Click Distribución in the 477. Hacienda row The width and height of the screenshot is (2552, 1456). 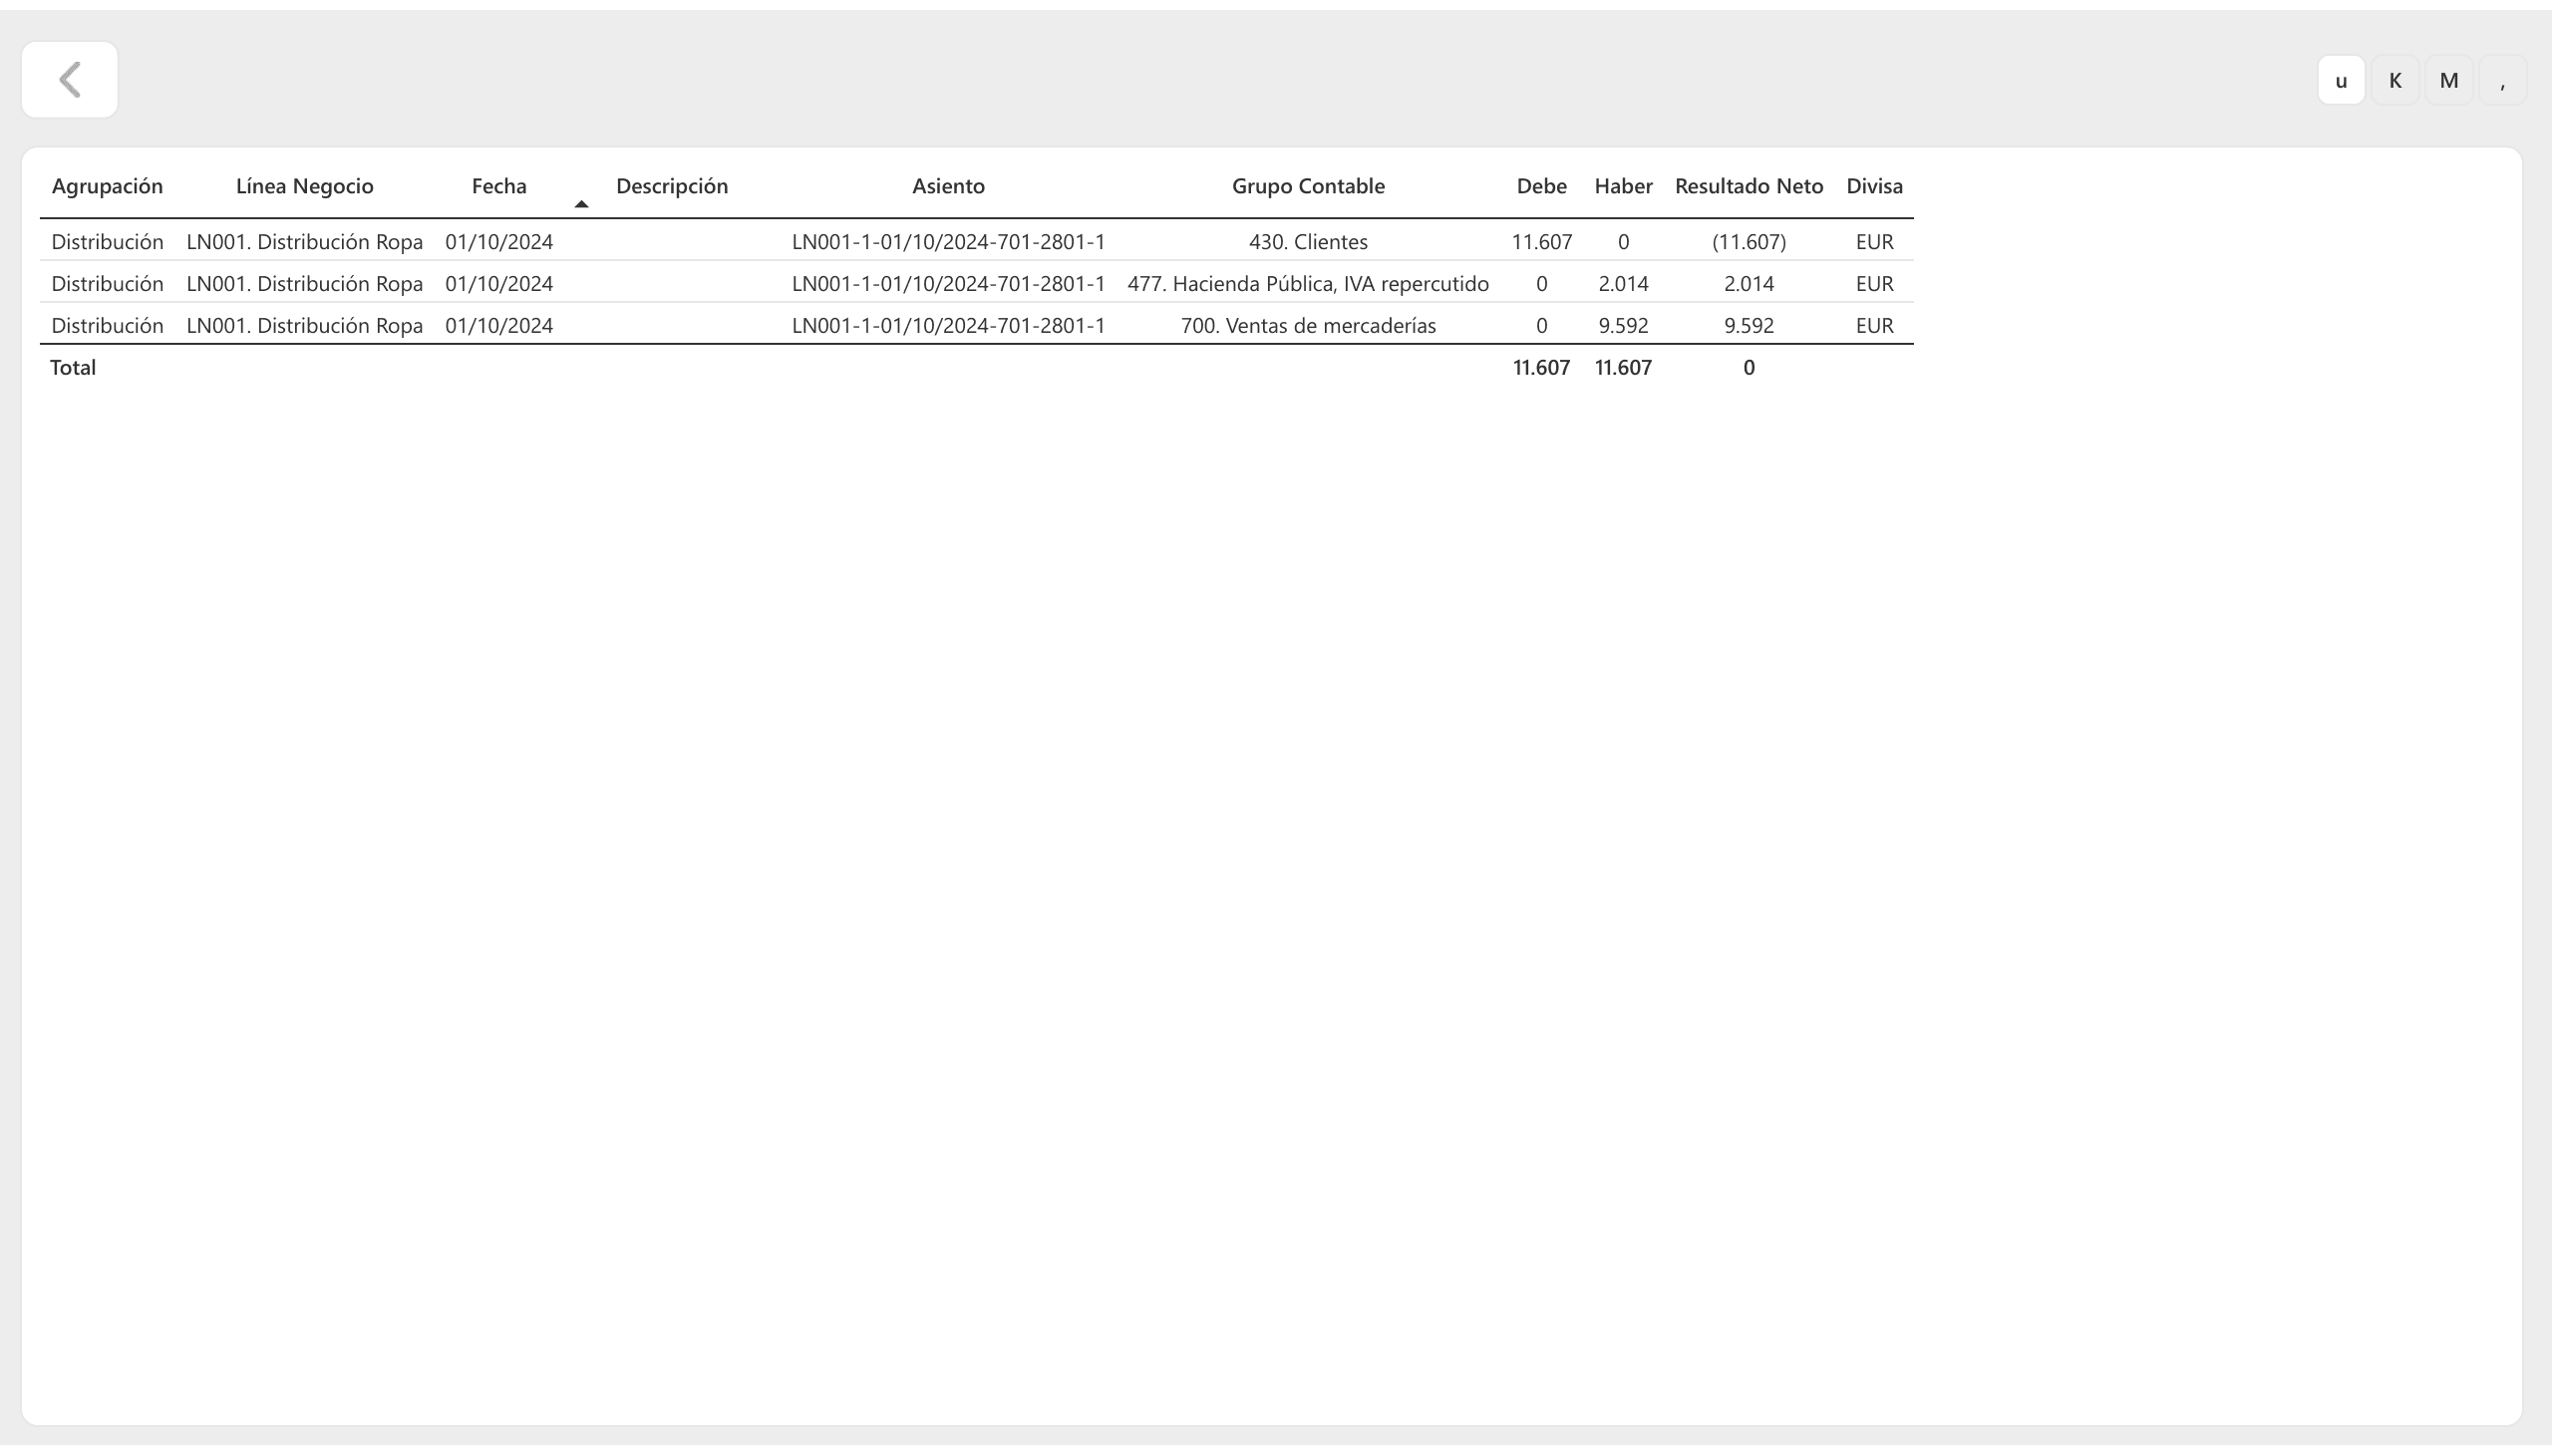click(107, 284)
